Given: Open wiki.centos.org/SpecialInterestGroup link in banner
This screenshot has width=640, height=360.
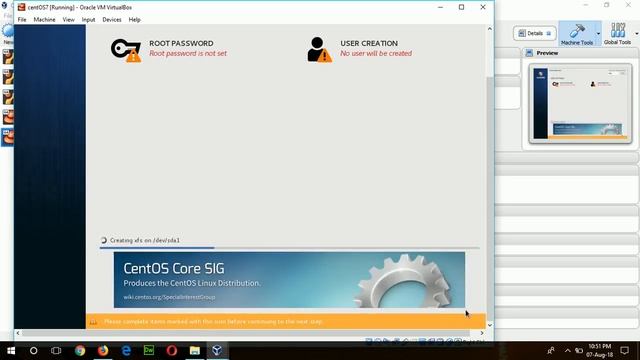Looking at the screenshot, I should pos(169,297).
